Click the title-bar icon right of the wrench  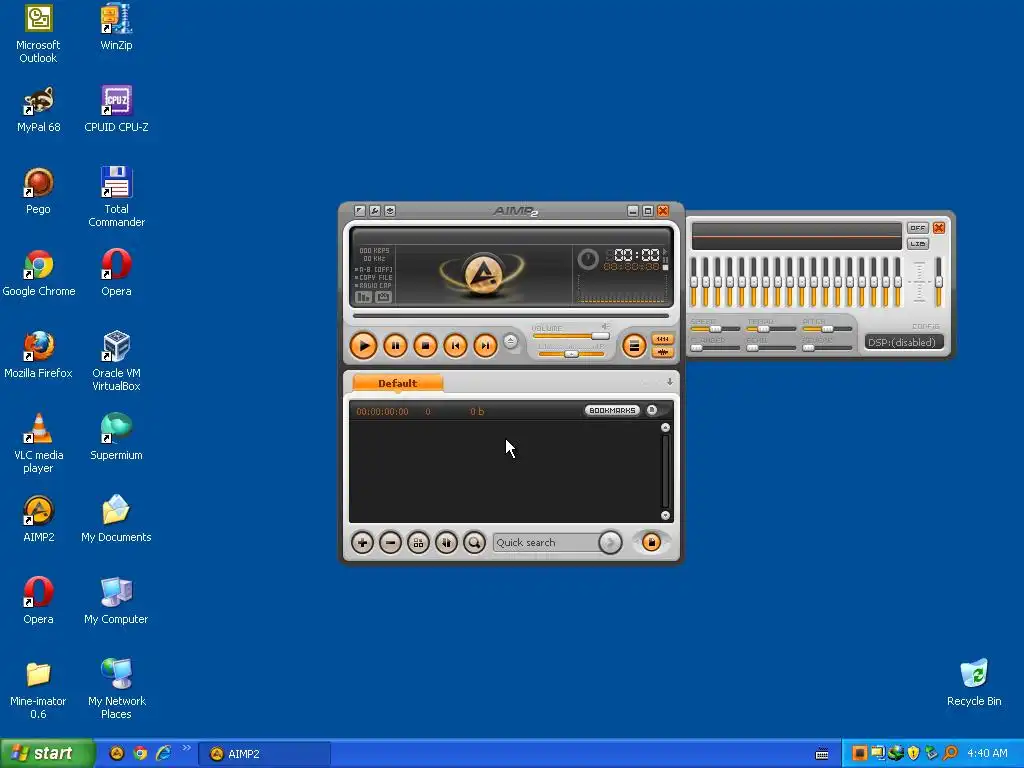(x=390, y=210)
